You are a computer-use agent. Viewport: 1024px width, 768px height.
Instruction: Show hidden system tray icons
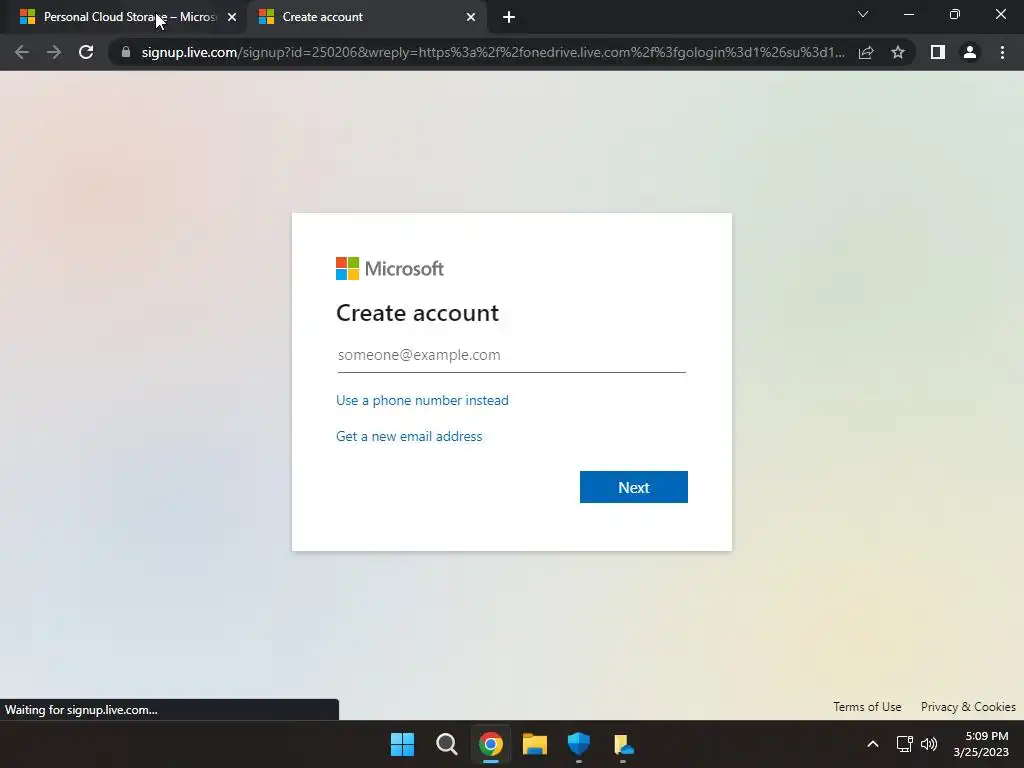(x=872, y=744)
